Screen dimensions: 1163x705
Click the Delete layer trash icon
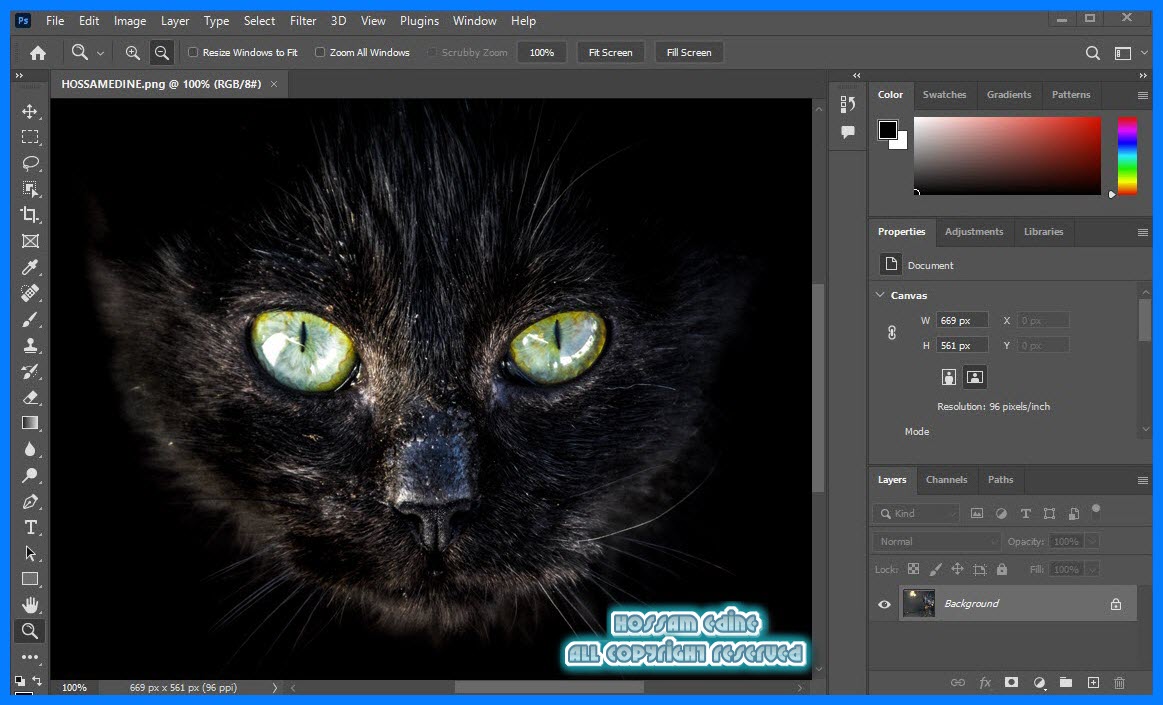pyautogui.click(x=1120, y=682)
